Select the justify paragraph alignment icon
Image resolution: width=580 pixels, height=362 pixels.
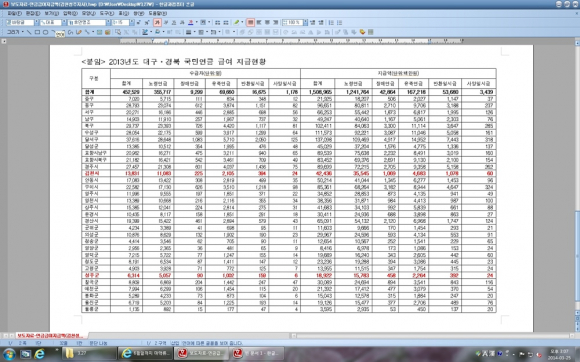(x=250, y=23)
